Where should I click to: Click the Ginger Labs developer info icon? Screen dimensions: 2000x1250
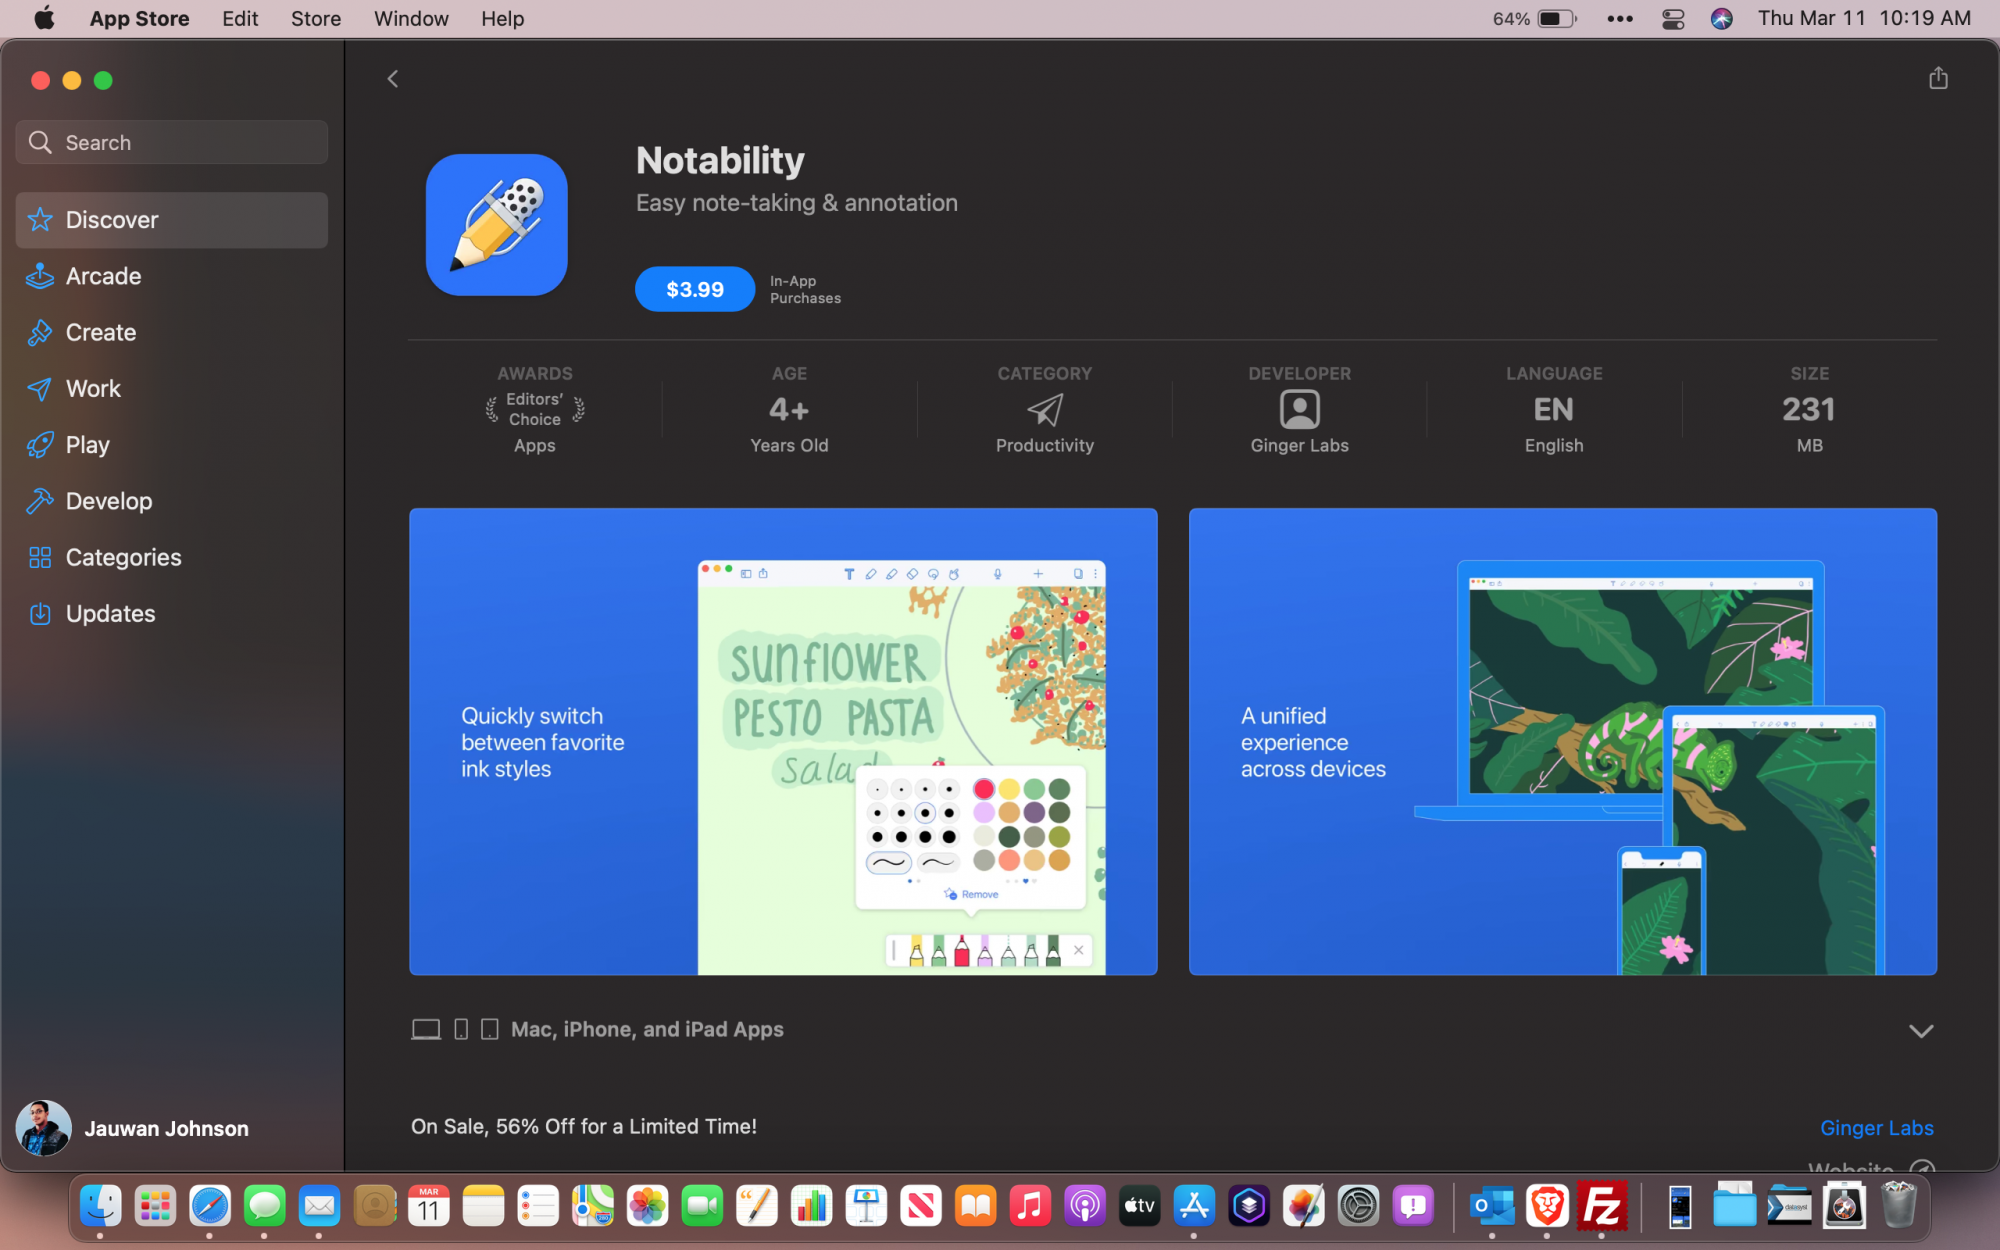click(x=1299, y=410)
